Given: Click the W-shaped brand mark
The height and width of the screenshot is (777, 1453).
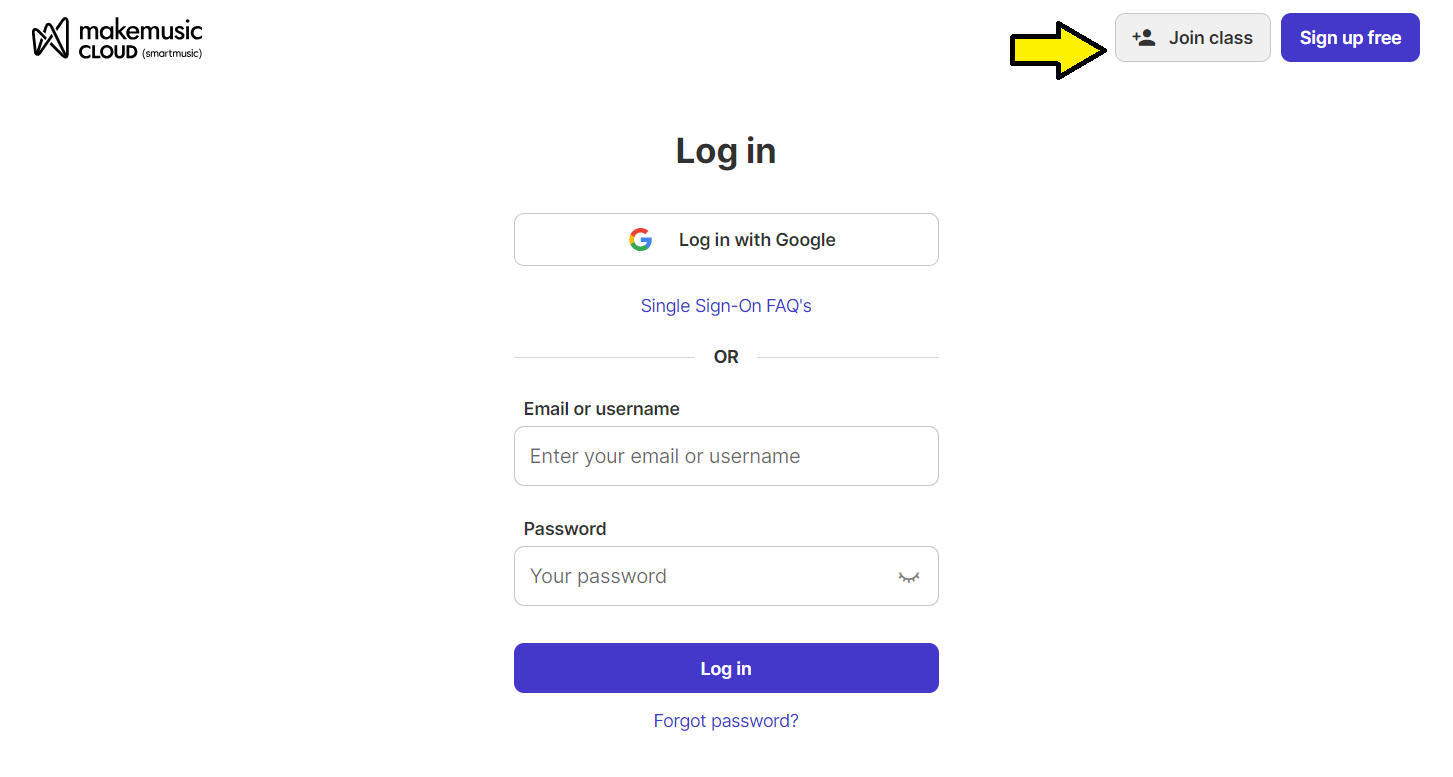Looking at the screenshot, I should coord(52,37).
